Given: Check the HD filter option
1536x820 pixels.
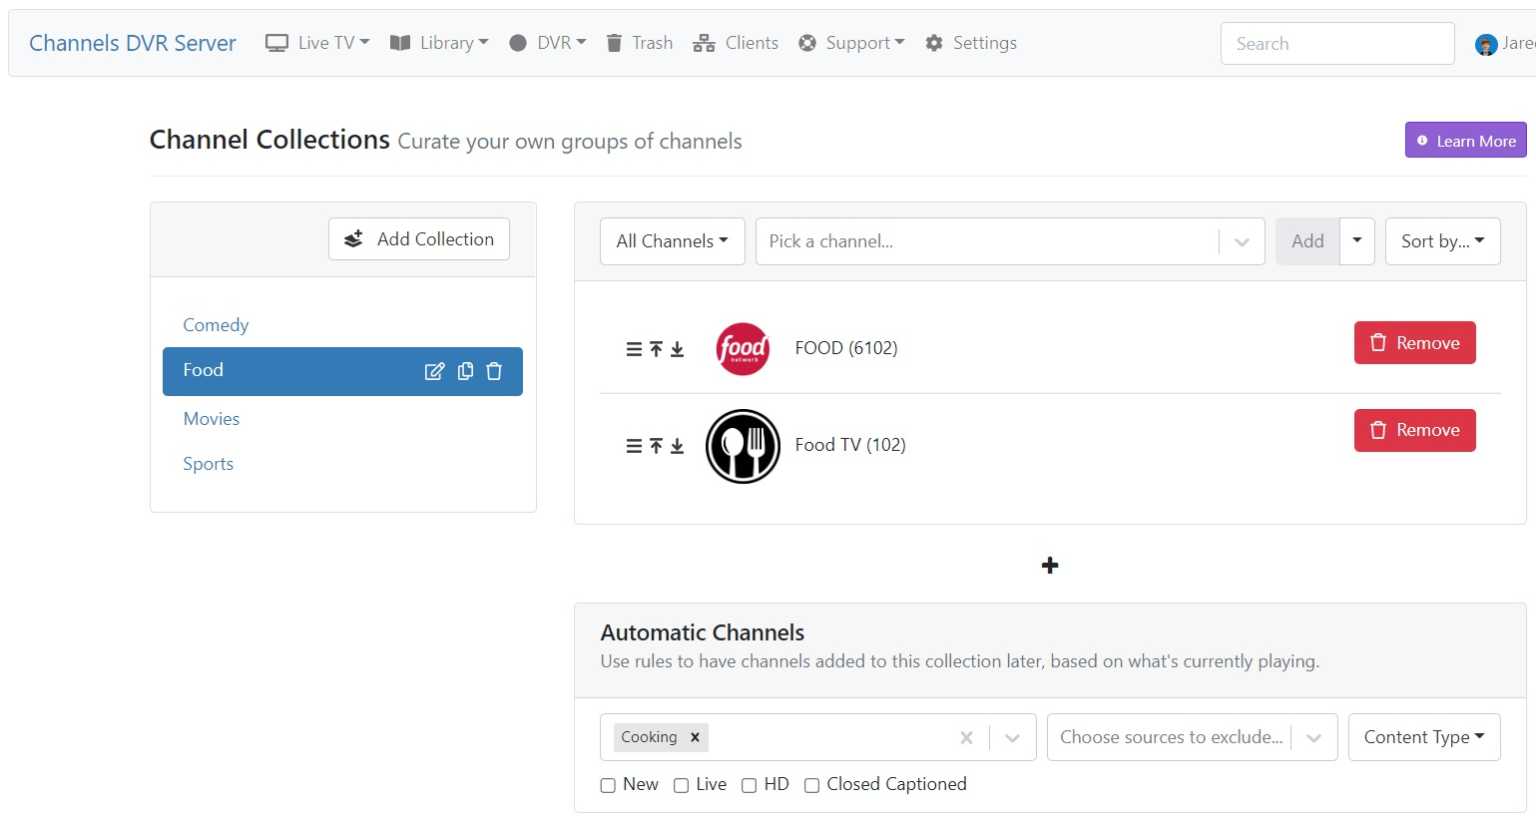Looking at the screenshot, I should [749, 785].
